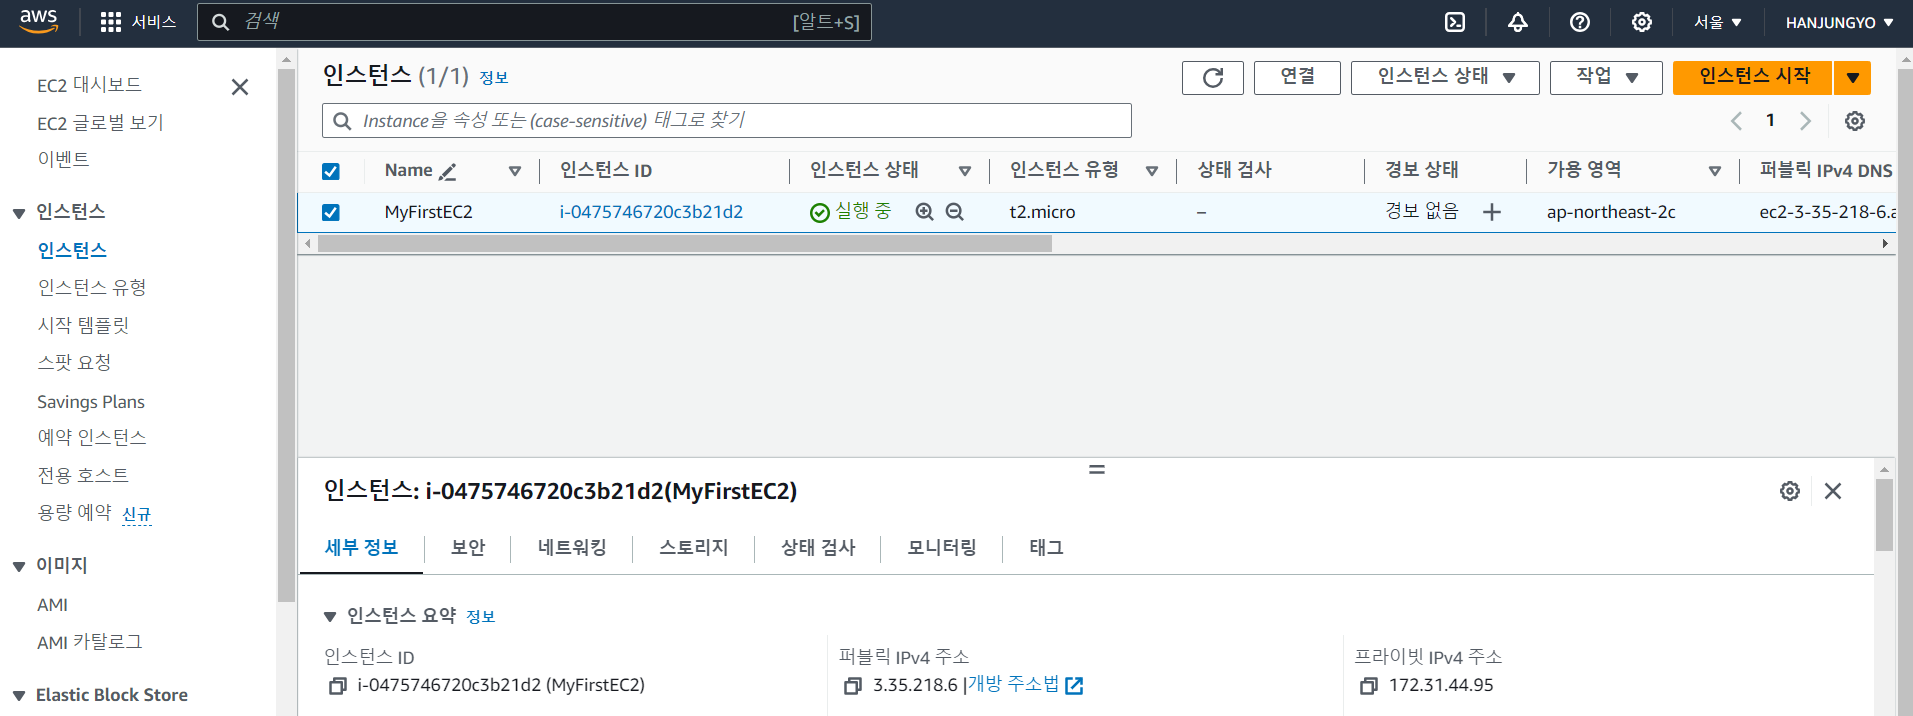The width and height of the screenshot is (1913, 716).
Task: Focus the instance filter search field
Action: coord(727,121)
